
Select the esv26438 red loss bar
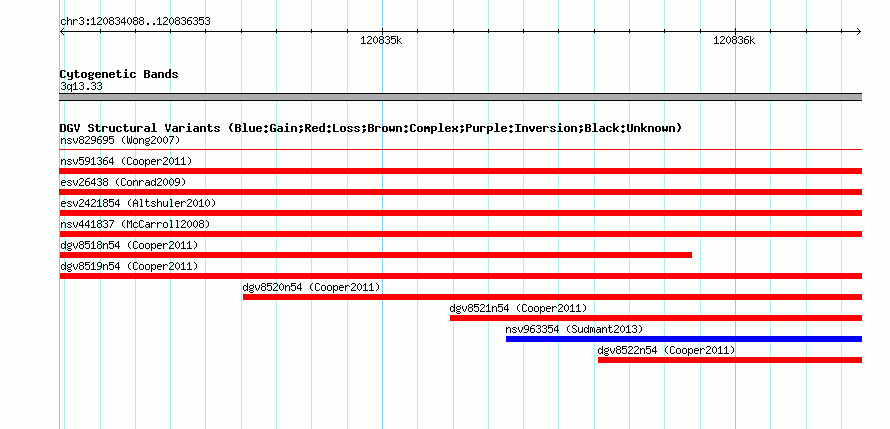pyautogui.click(x=461, y=192)
